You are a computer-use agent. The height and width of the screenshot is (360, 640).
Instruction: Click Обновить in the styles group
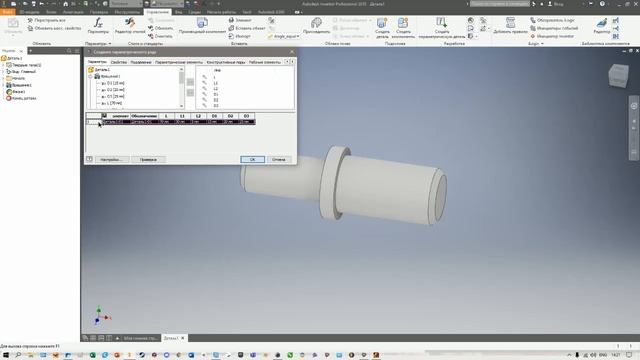[160, 28]
